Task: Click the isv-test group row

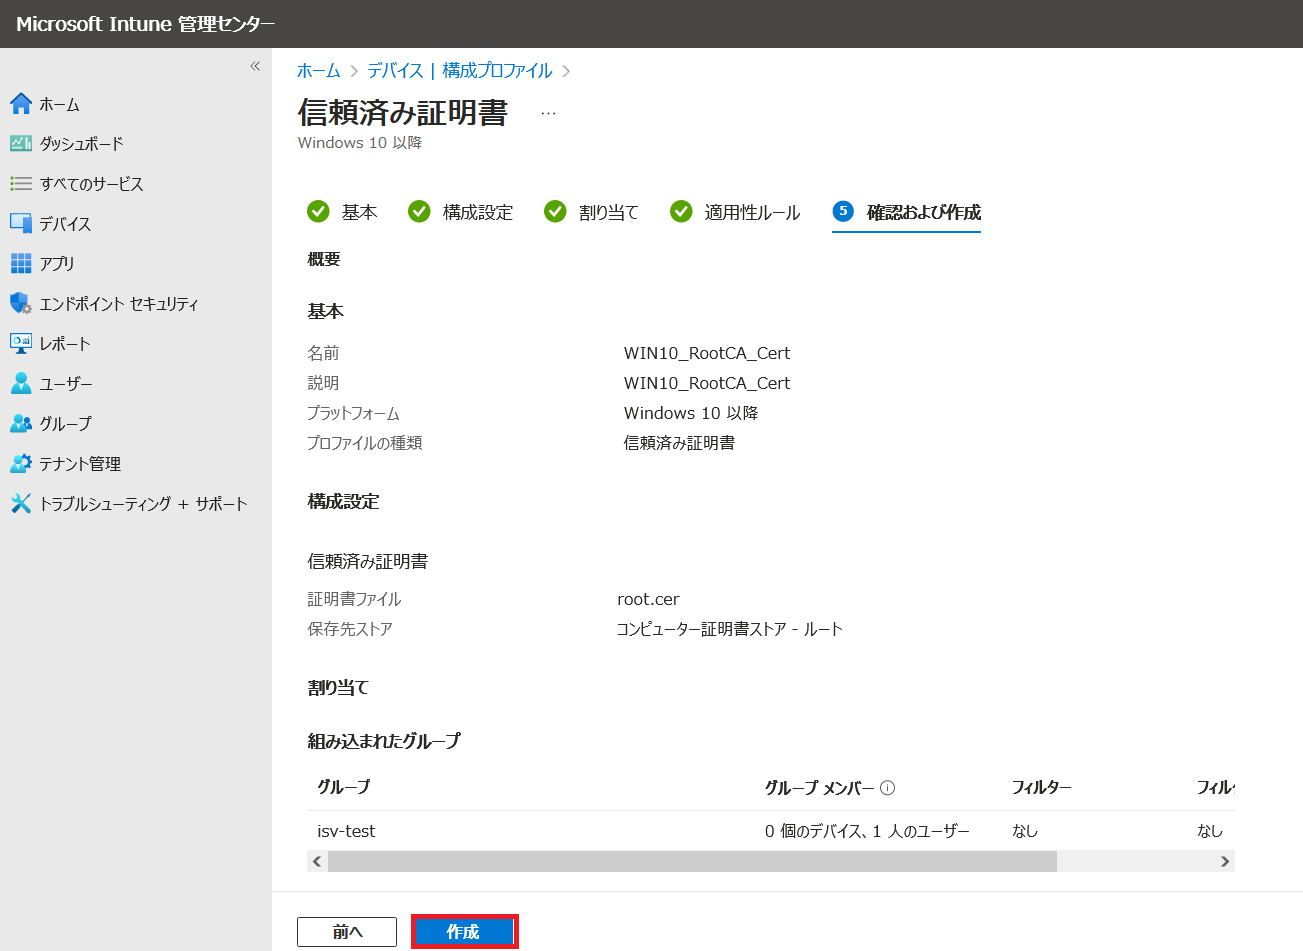Action: click(771, 831)
